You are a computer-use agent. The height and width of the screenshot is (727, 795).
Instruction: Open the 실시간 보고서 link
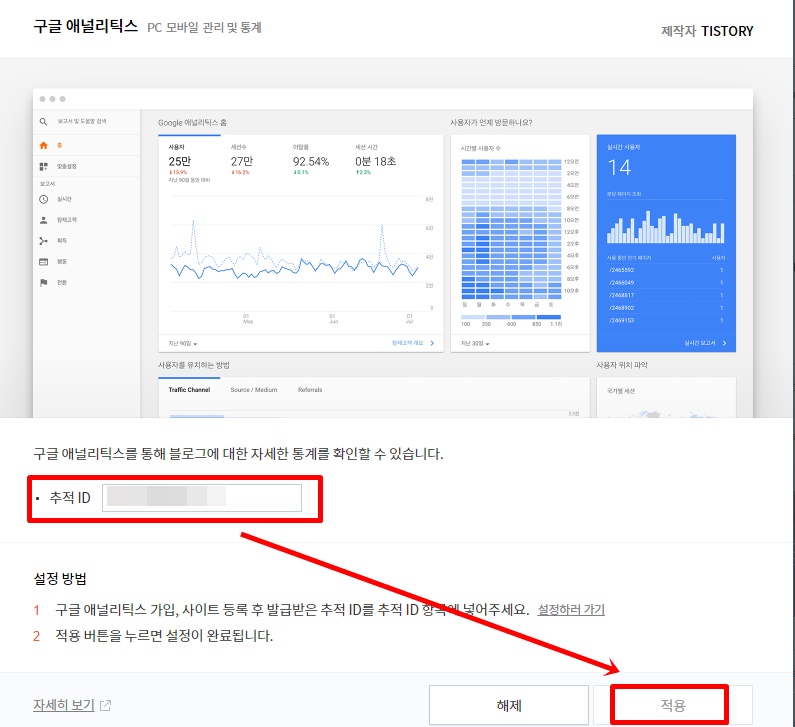pos(705,343)
